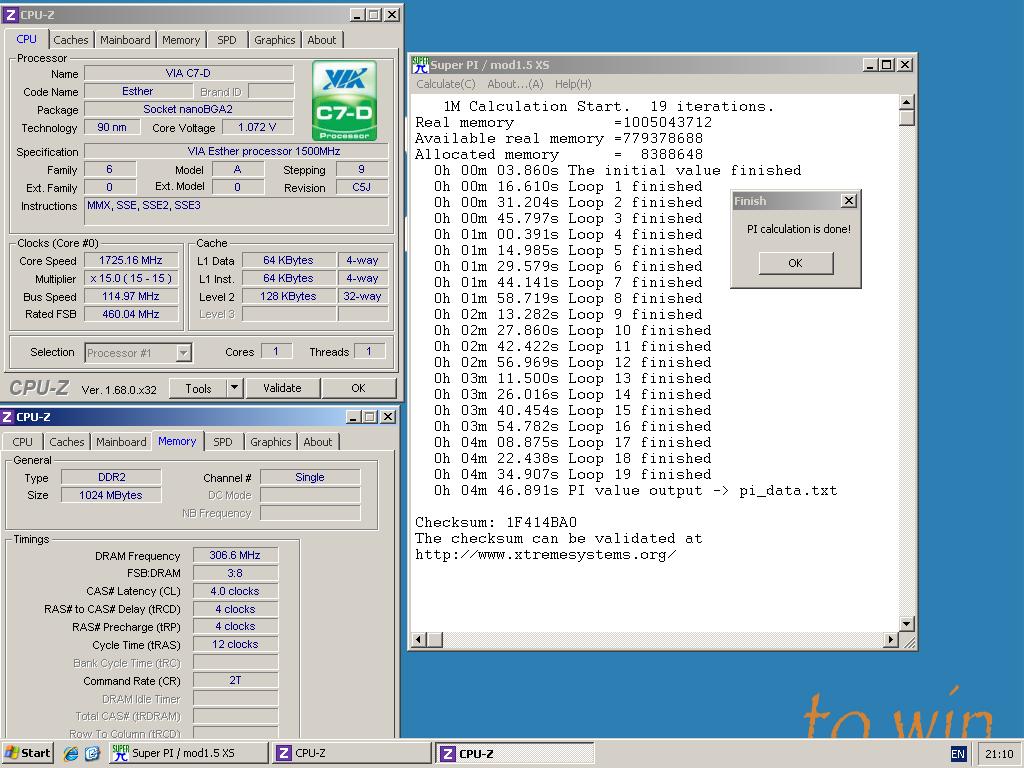Click the Channel # Single value
Screen dimensions: 1024x768
coord(310,477)
